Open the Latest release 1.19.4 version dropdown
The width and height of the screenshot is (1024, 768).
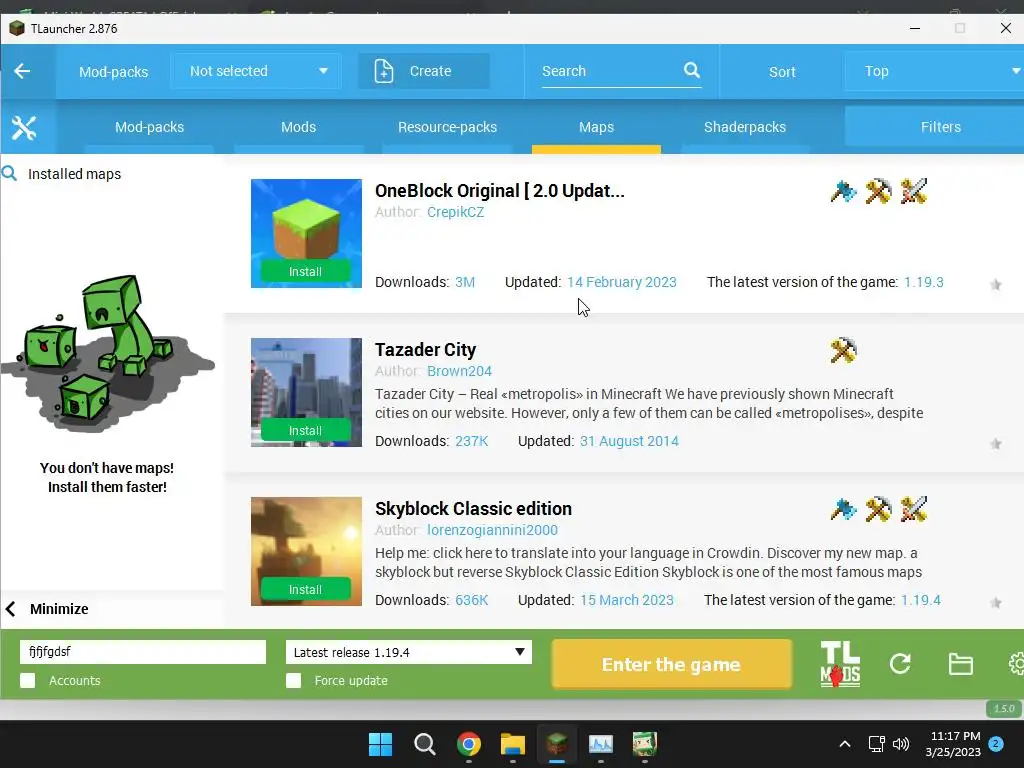pyautogui.click(x=409, y=652)
